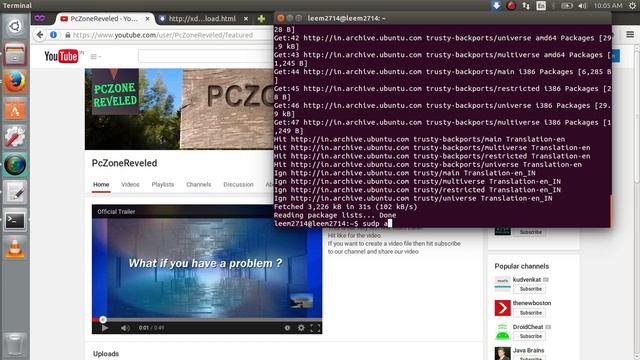Open thenewboston channel link
The height and width of the screenshot is (360, 640).
click(x=532, y=303)
